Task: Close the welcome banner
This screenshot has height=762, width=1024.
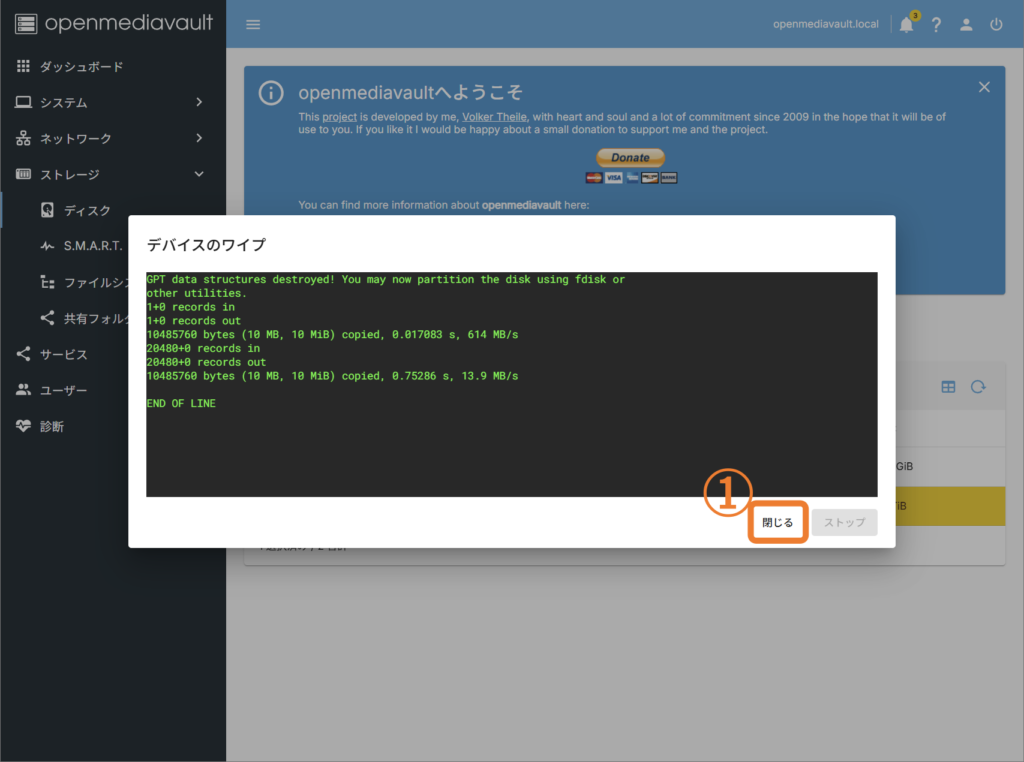Action: [x=984, y=87]
